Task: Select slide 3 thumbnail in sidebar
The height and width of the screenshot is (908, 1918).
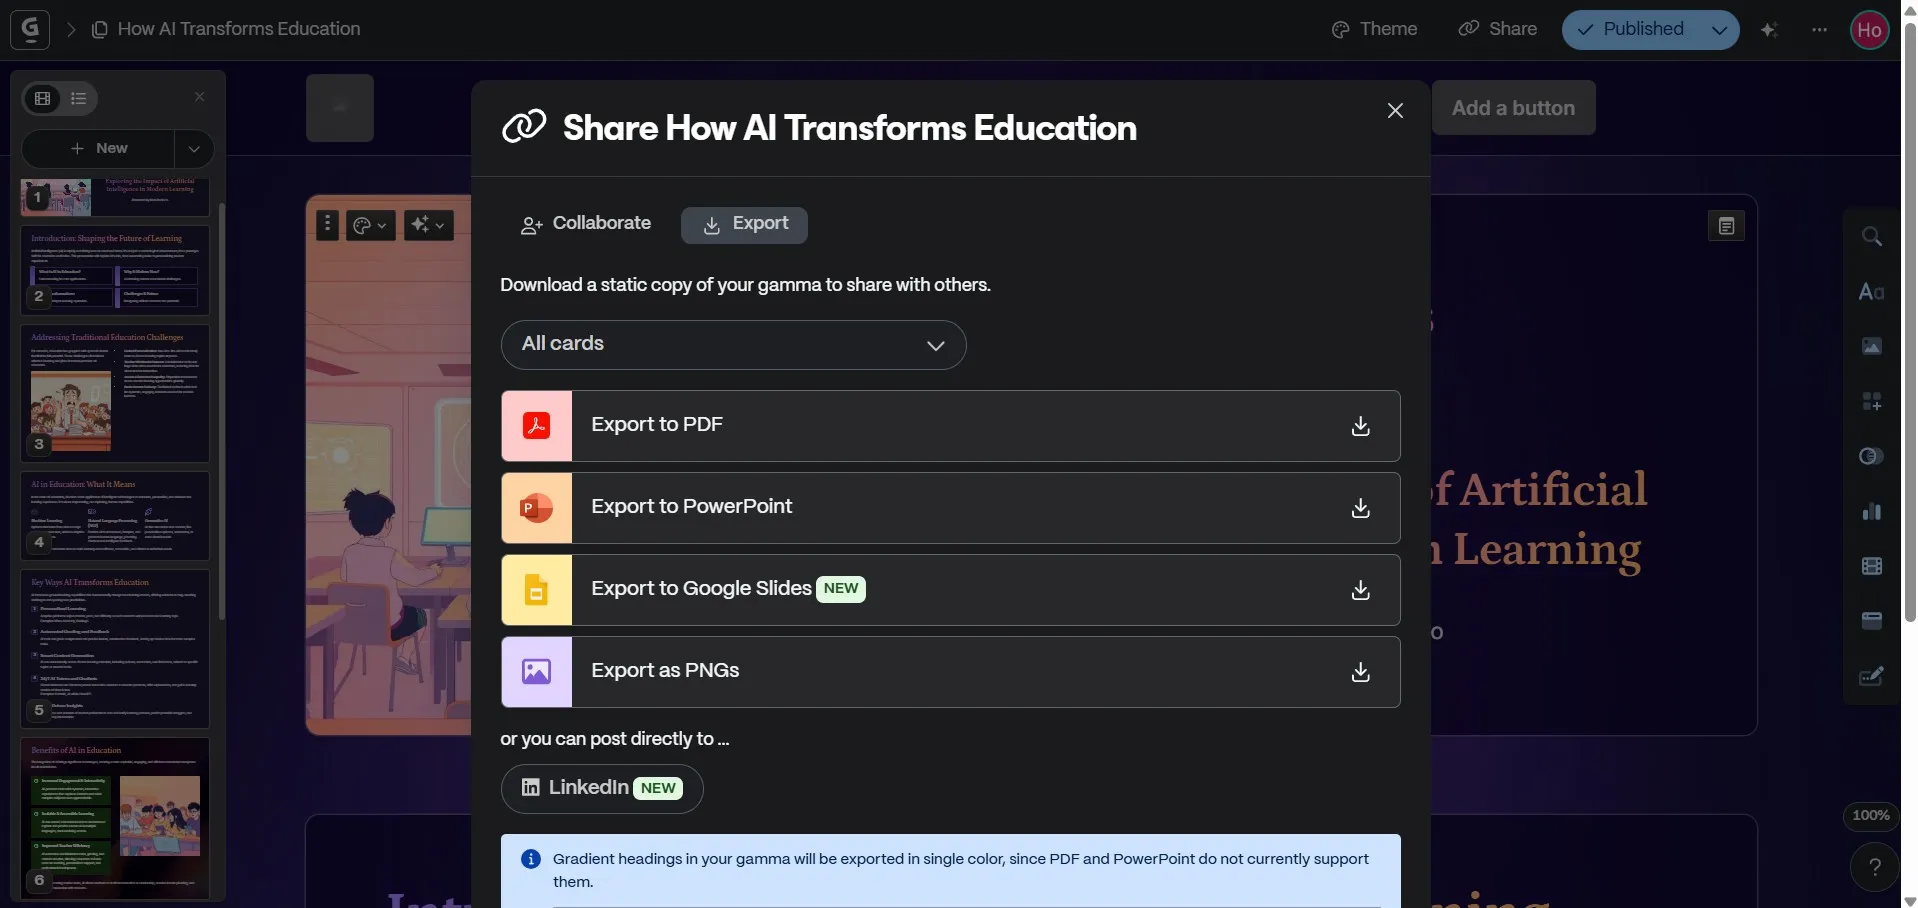Action: click(115, 392)
